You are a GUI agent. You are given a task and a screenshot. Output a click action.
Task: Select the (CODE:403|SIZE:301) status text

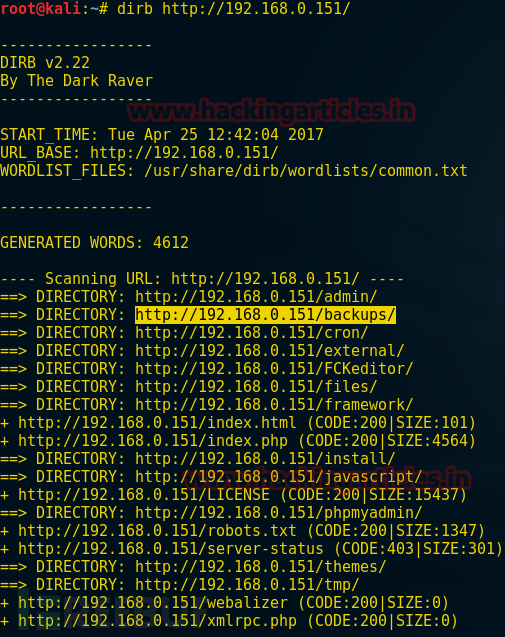click(418, 548)
